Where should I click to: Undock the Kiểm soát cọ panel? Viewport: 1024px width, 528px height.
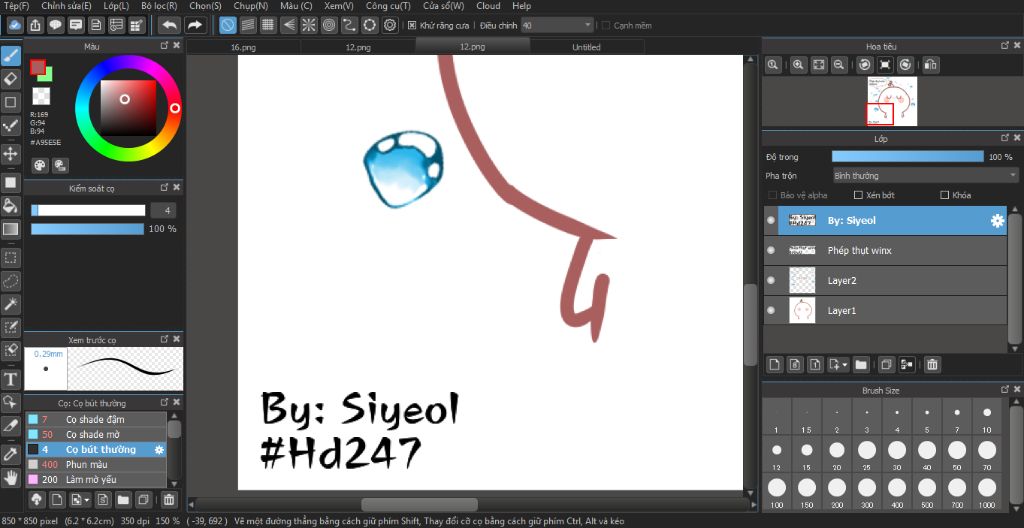[165, 188]
